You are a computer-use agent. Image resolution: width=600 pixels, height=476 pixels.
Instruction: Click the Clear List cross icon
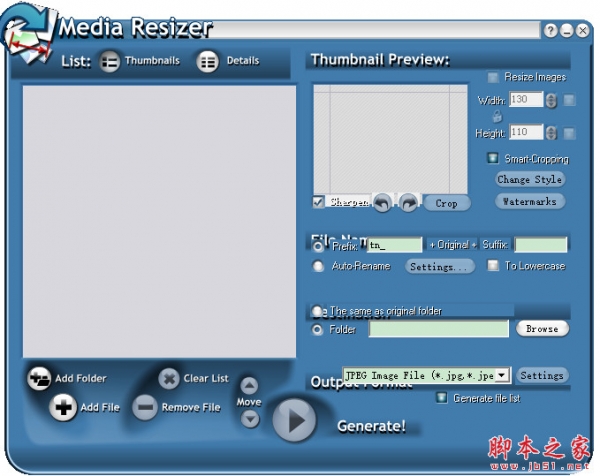[169, 378]
